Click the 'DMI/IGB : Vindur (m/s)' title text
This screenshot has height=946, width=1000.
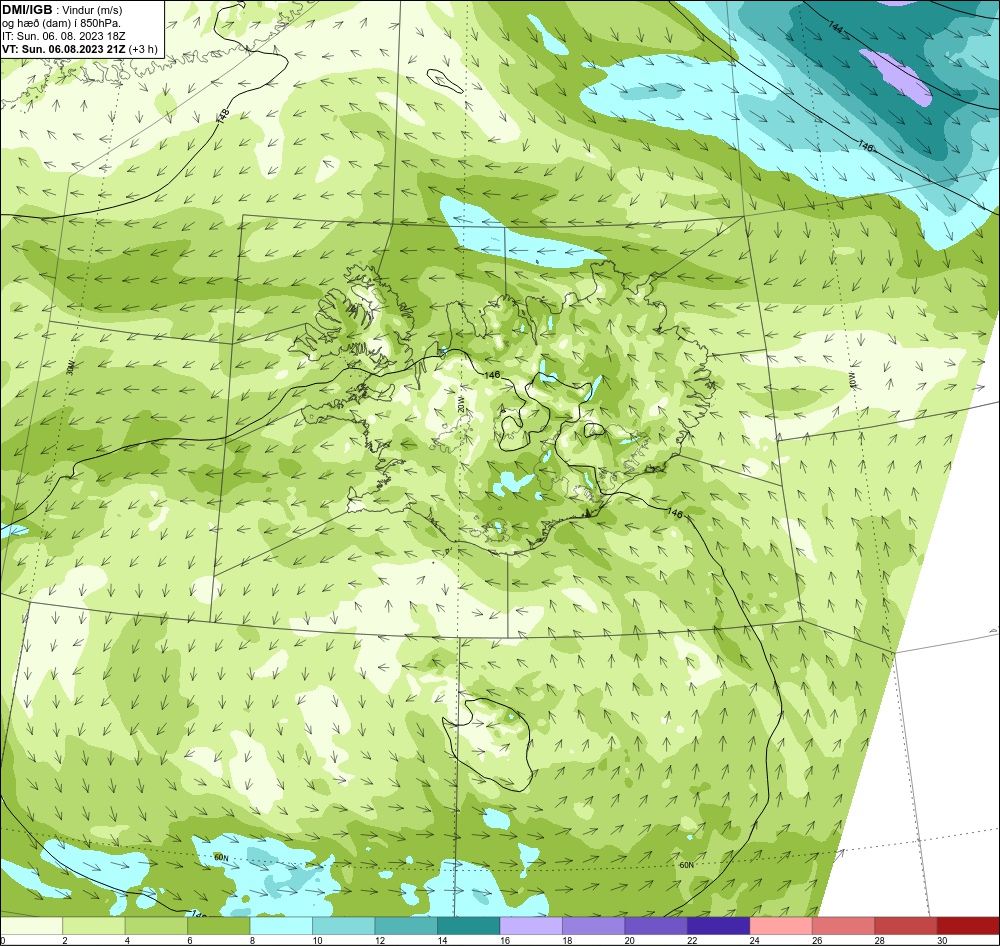point(62,10)
